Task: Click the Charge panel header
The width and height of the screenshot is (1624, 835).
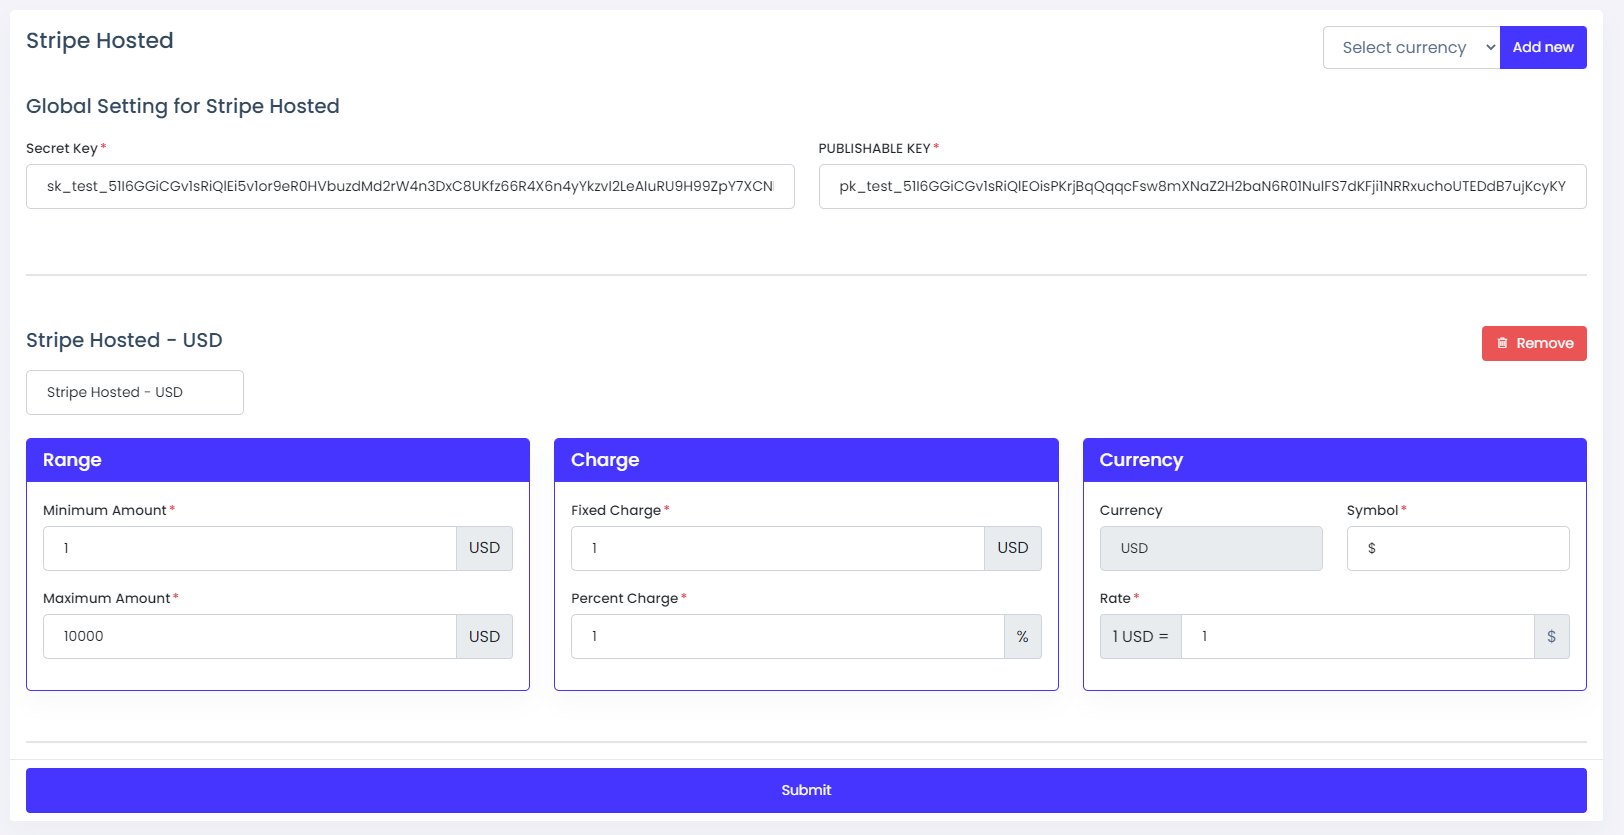Action: (x=806, y=460)
